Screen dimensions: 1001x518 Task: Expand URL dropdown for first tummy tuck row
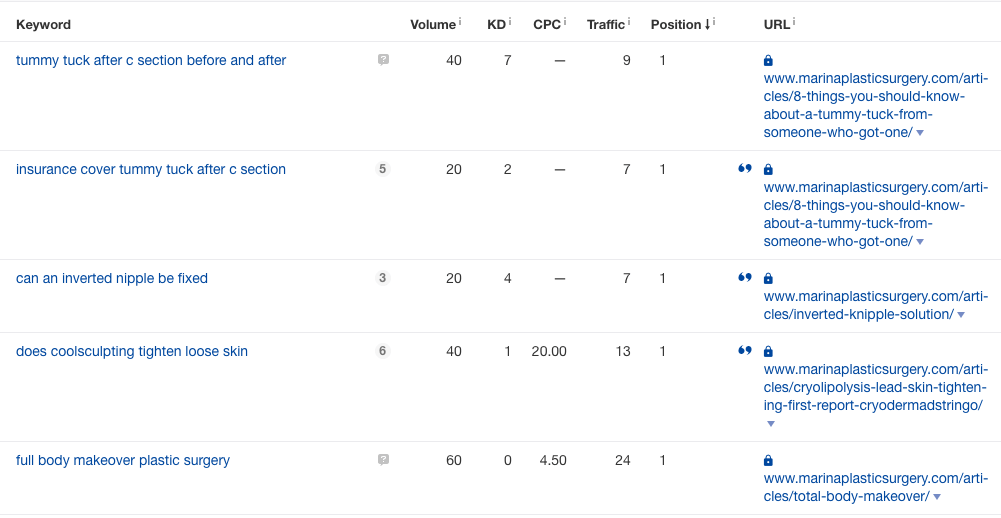point(920,133)
